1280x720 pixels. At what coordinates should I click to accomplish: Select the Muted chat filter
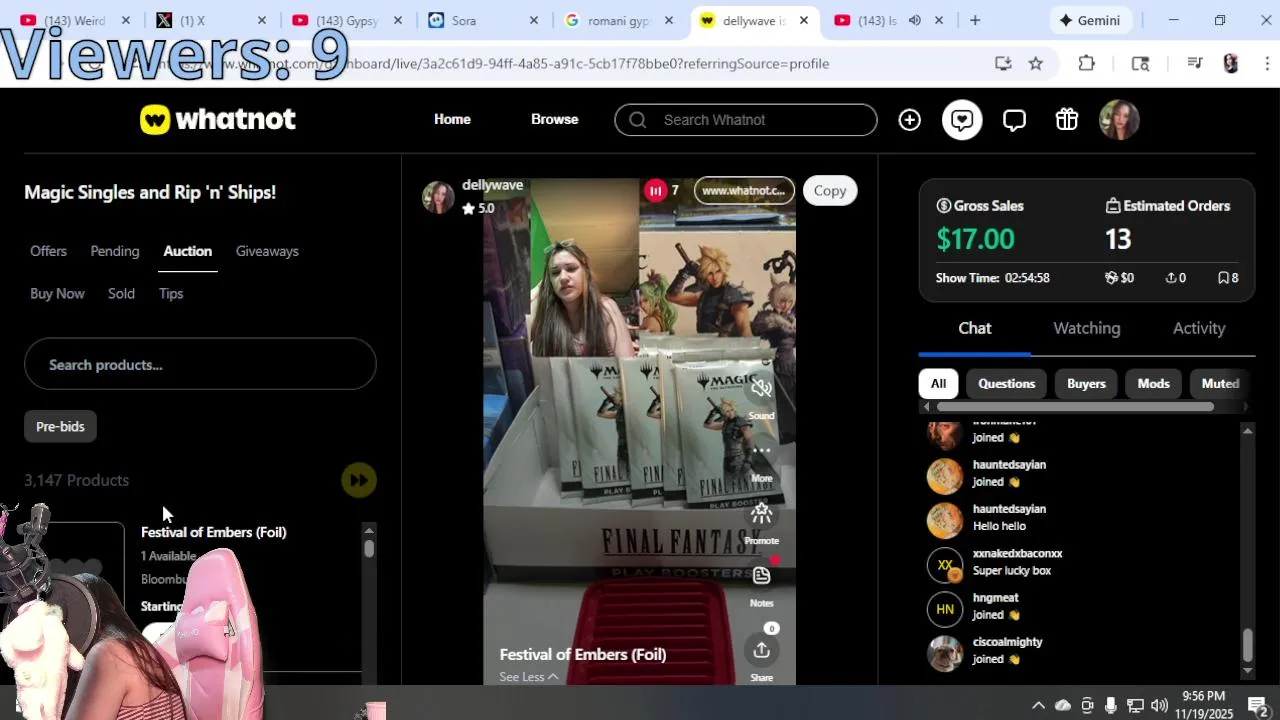(1220, 384)
